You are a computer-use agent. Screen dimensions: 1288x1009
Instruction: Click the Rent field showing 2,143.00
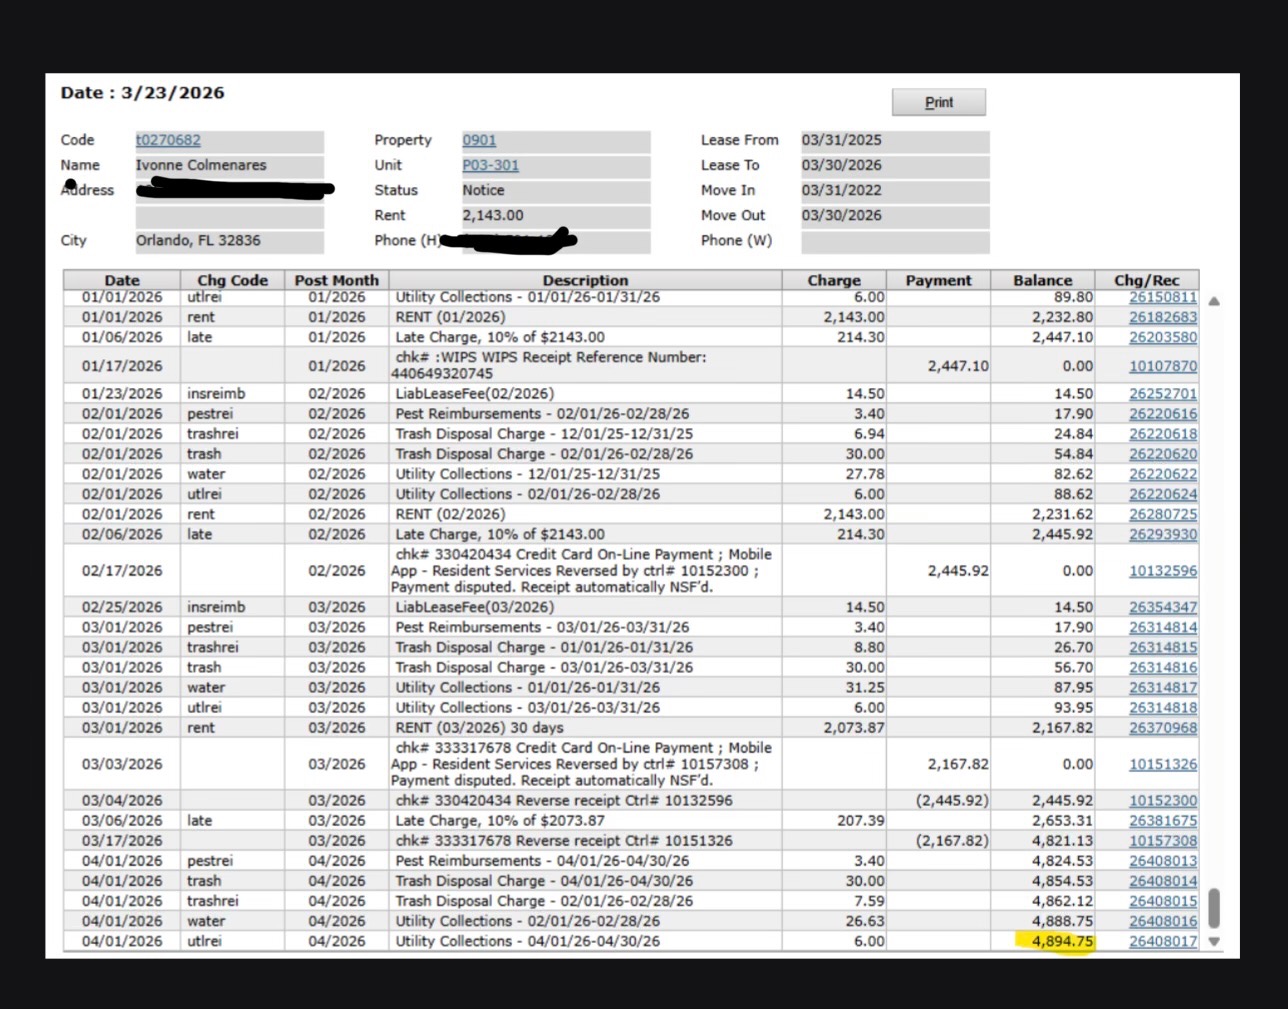click(x=555, y=216)
